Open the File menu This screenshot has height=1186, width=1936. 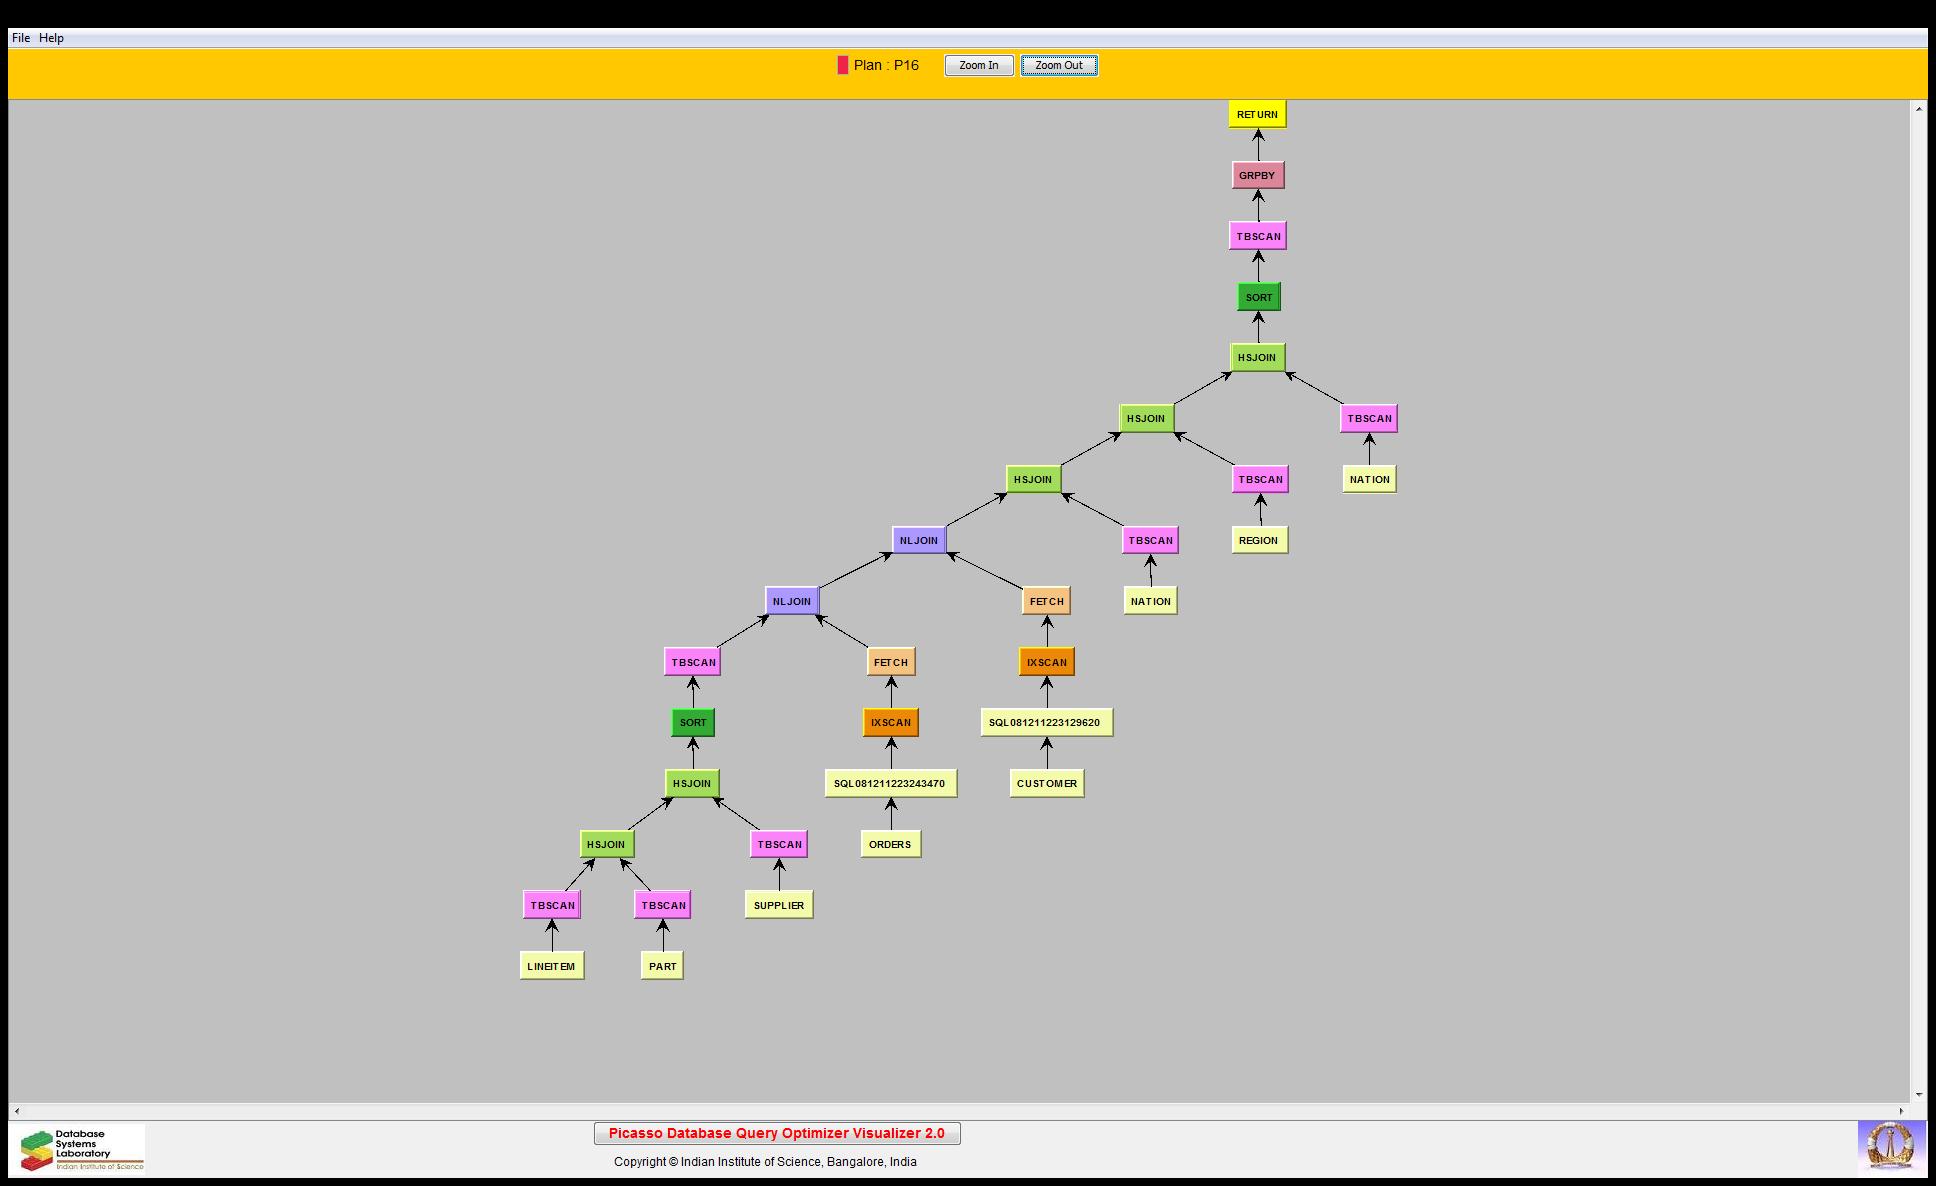point(20,38)
